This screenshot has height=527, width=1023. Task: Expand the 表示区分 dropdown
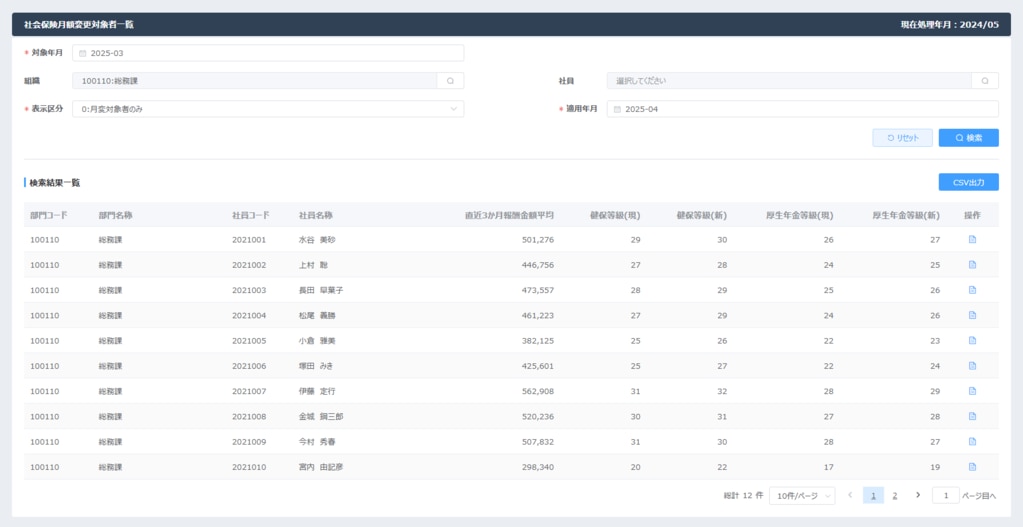coord(267,109)
